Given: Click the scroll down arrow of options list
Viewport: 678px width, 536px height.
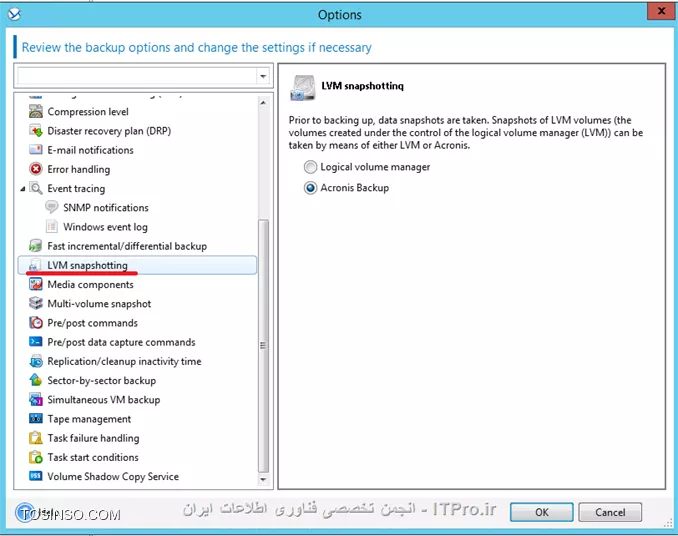Looking at the screenshot, I should (263, 479).
